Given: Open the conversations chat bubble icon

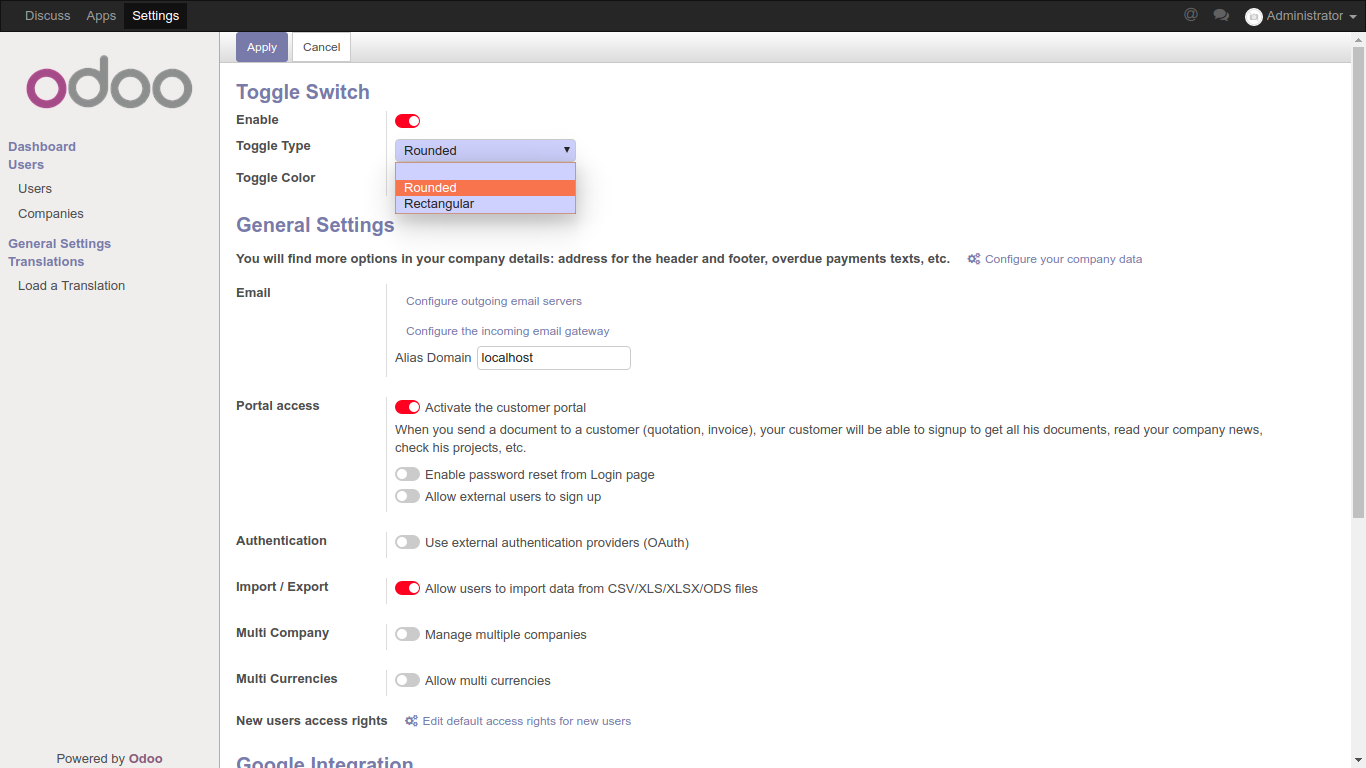Looking at the screenshot, I should point(1221,15).
